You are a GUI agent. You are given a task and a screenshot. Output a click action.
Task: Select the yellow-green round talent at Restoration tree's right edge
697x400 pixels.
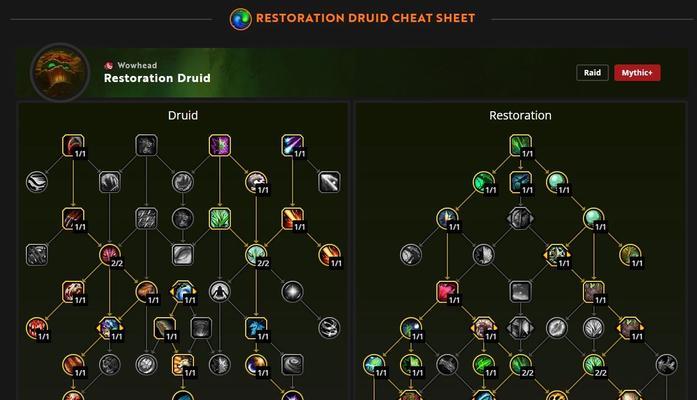click(630, 255)
